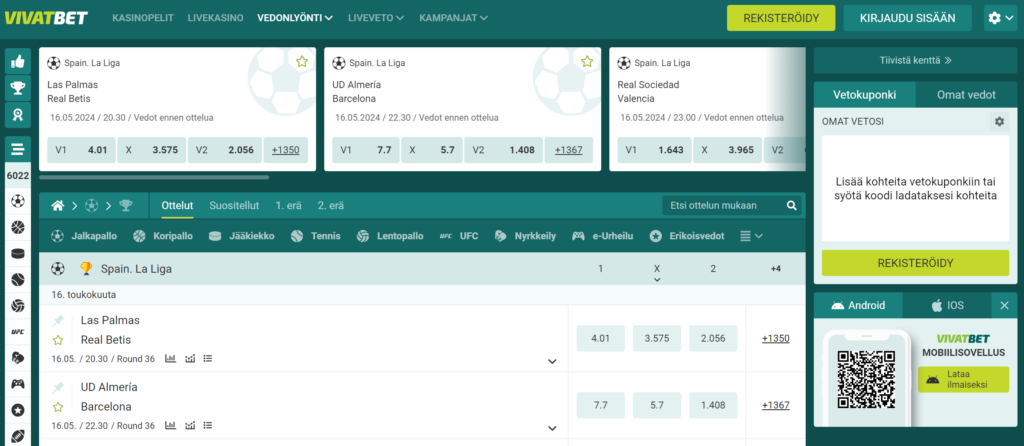Toggle favorite star for UD Almería row

coord(58,407)
